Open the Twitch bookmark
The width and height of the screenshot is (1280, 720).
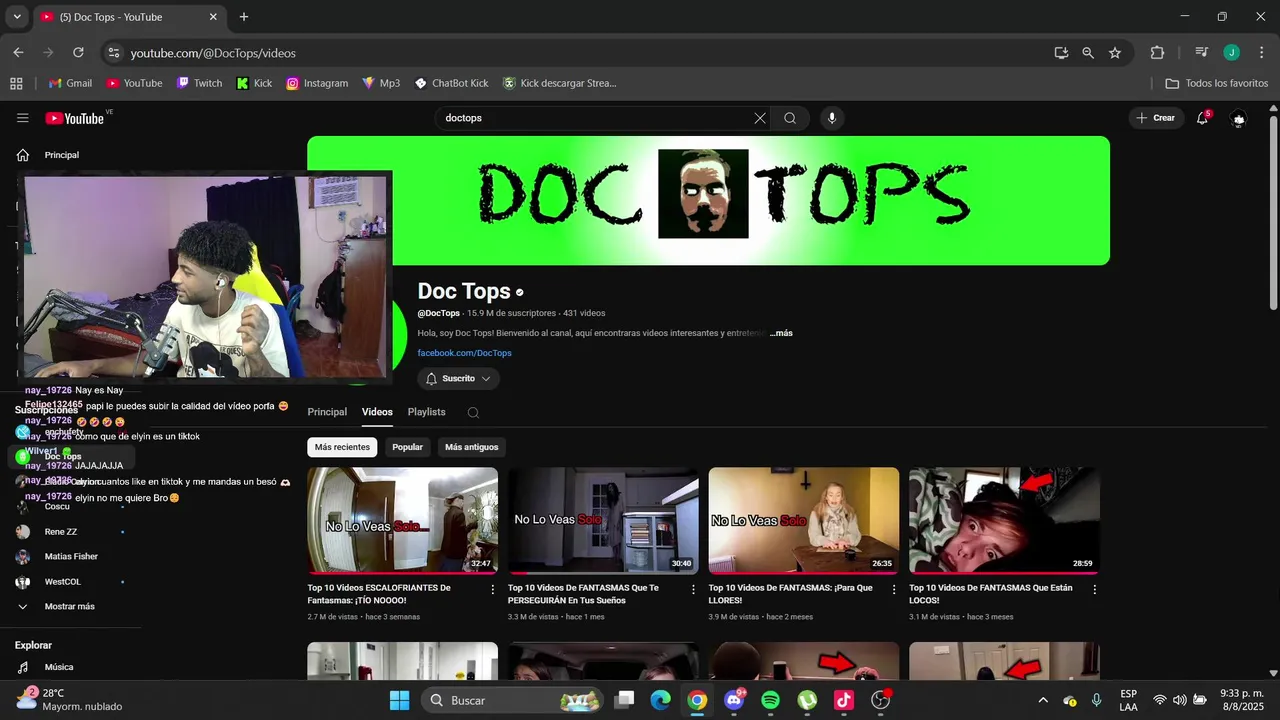click(x=199, y=83)
